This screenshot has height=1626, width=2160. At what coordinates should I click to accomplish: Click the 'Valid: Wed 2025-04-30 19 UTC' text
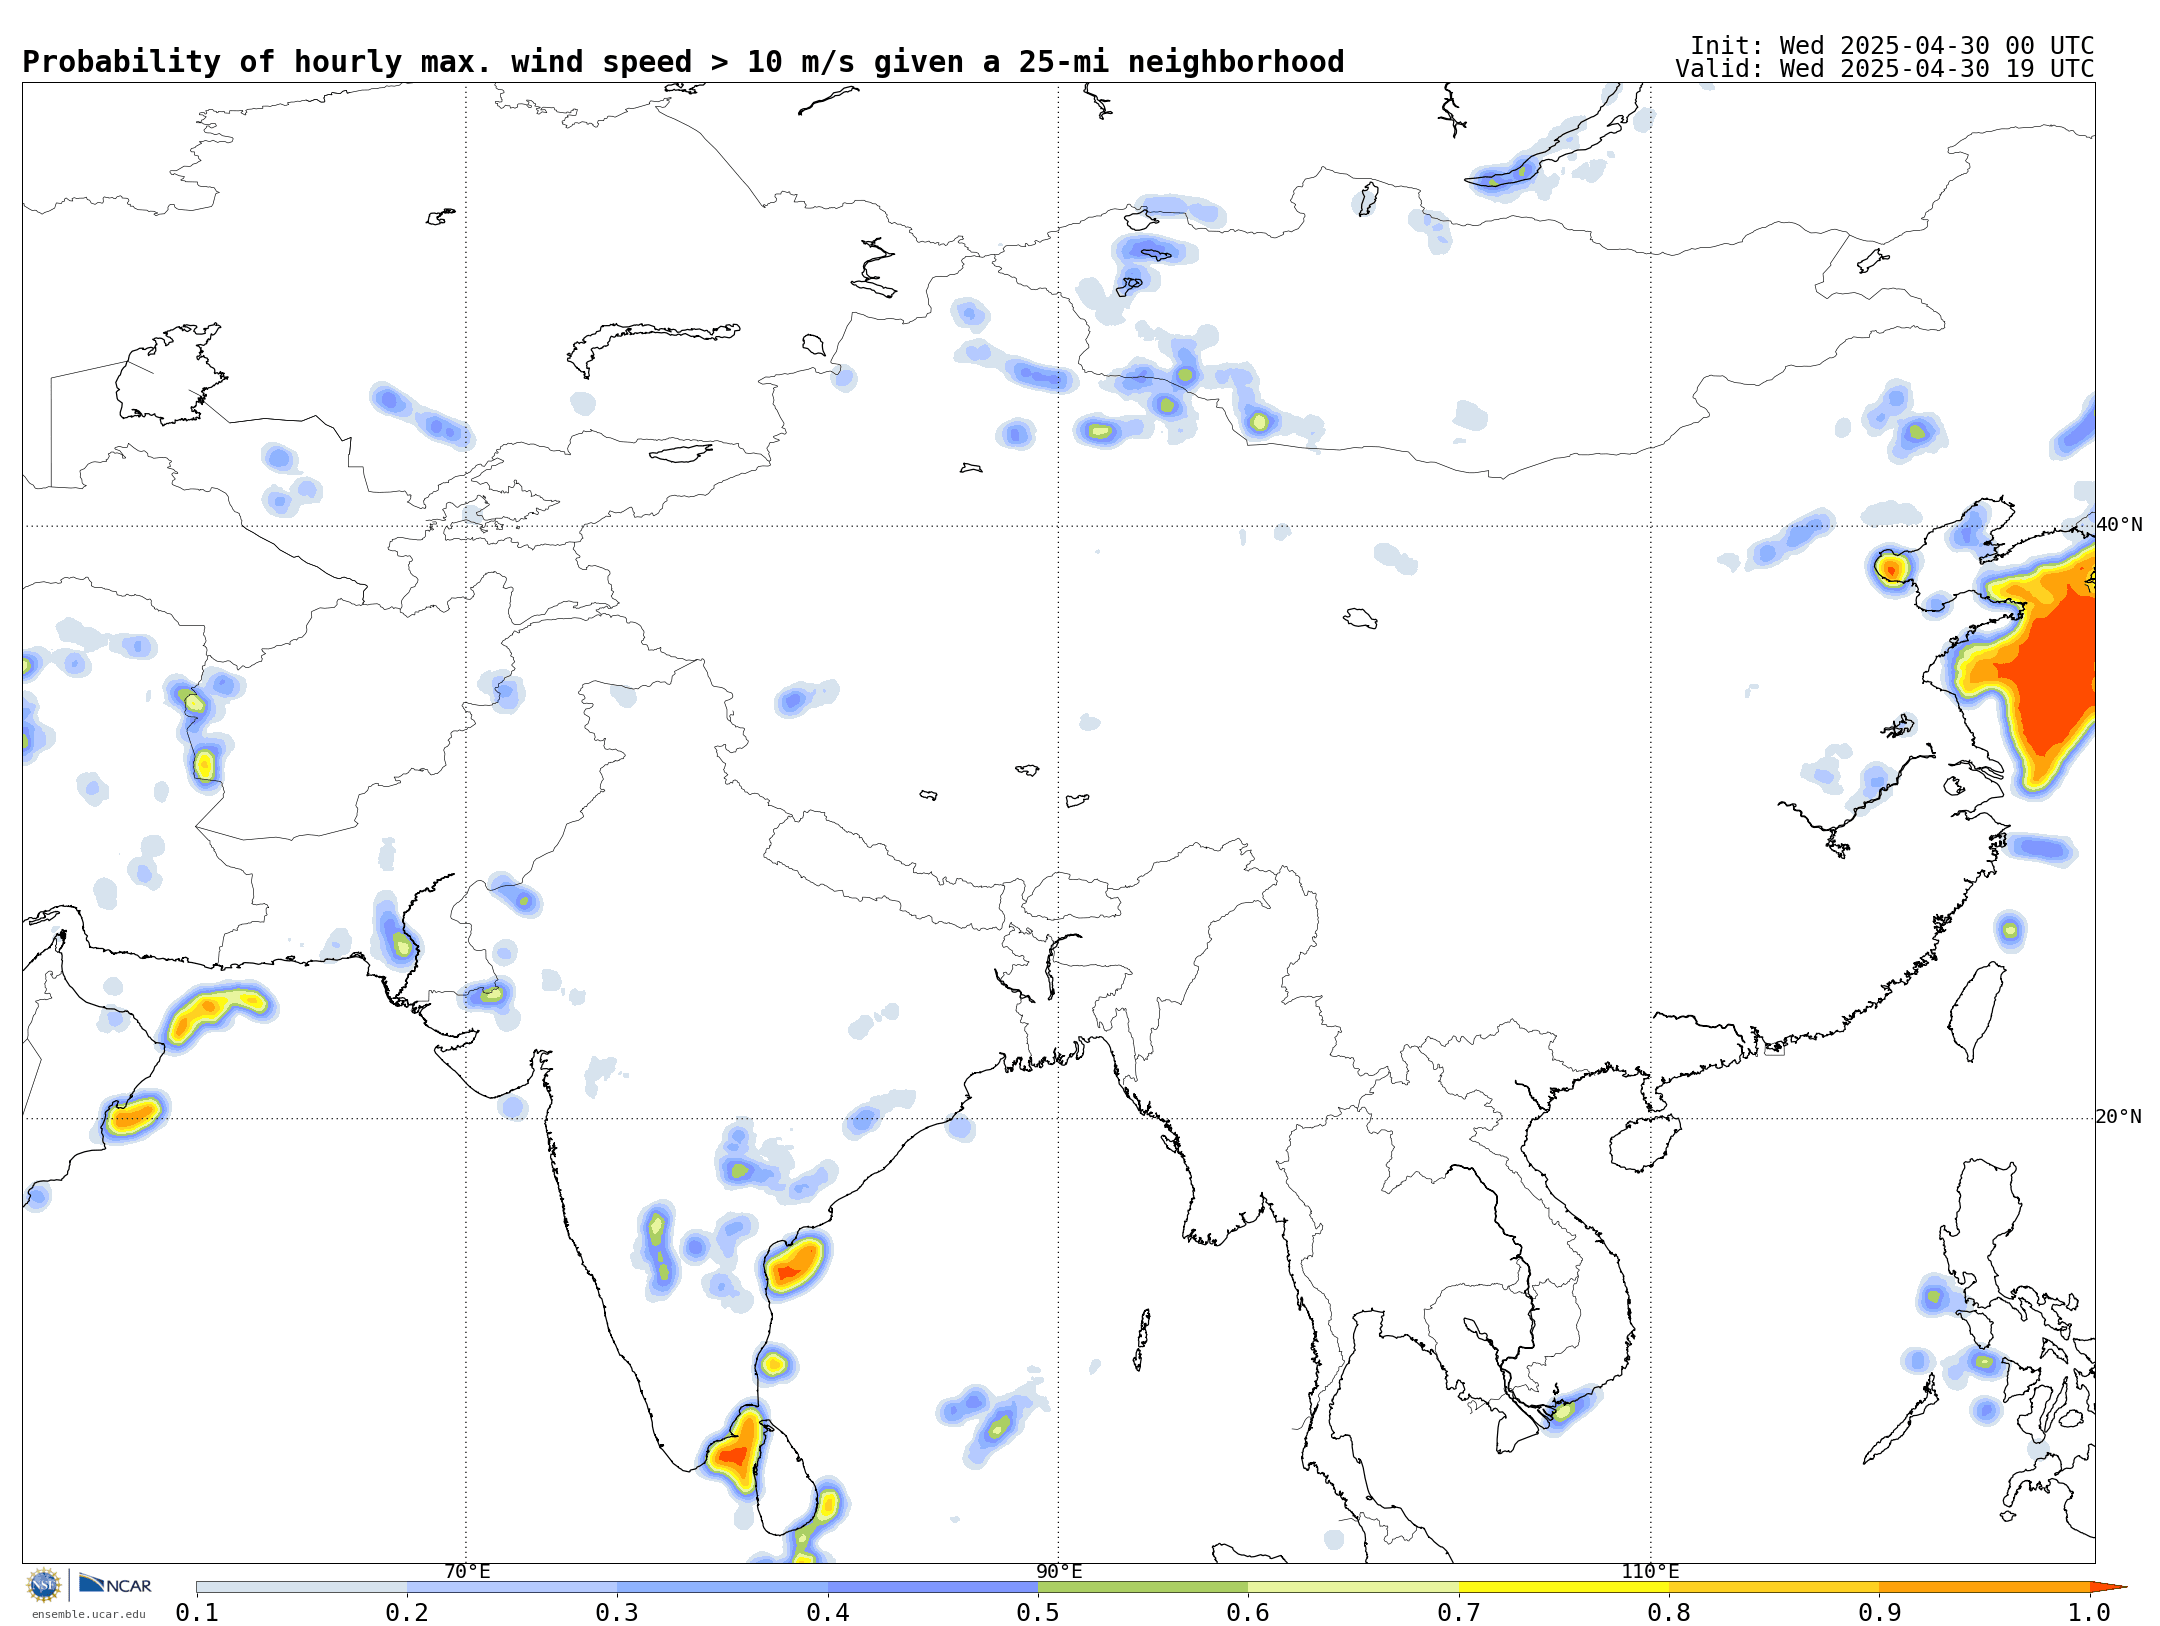click(1885, 69)
